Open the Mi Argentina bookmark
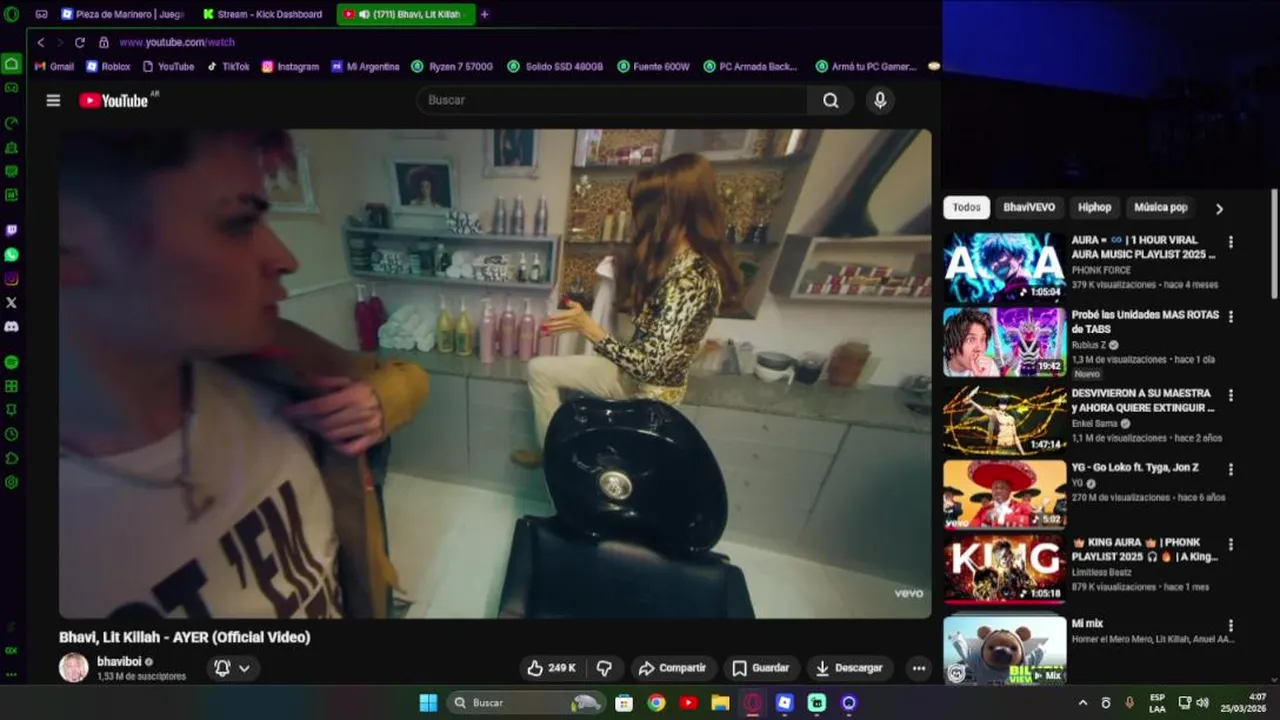 [365, 66]
